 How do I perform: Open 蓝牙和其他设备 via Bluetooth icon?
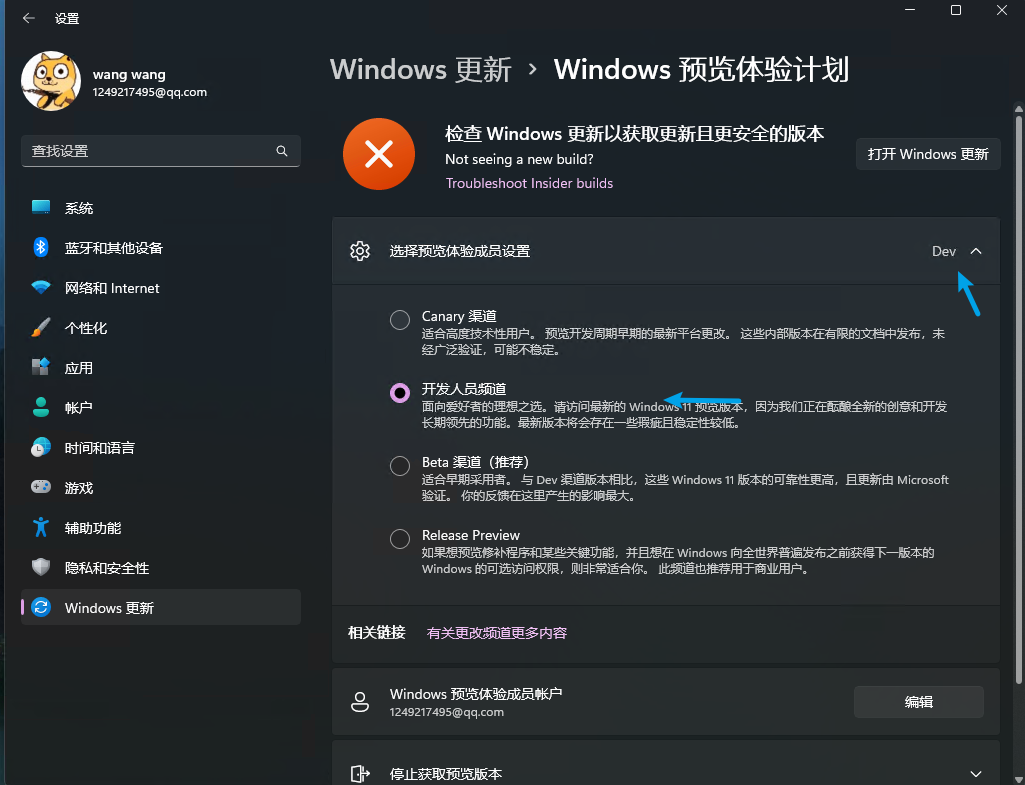(41, 248)
